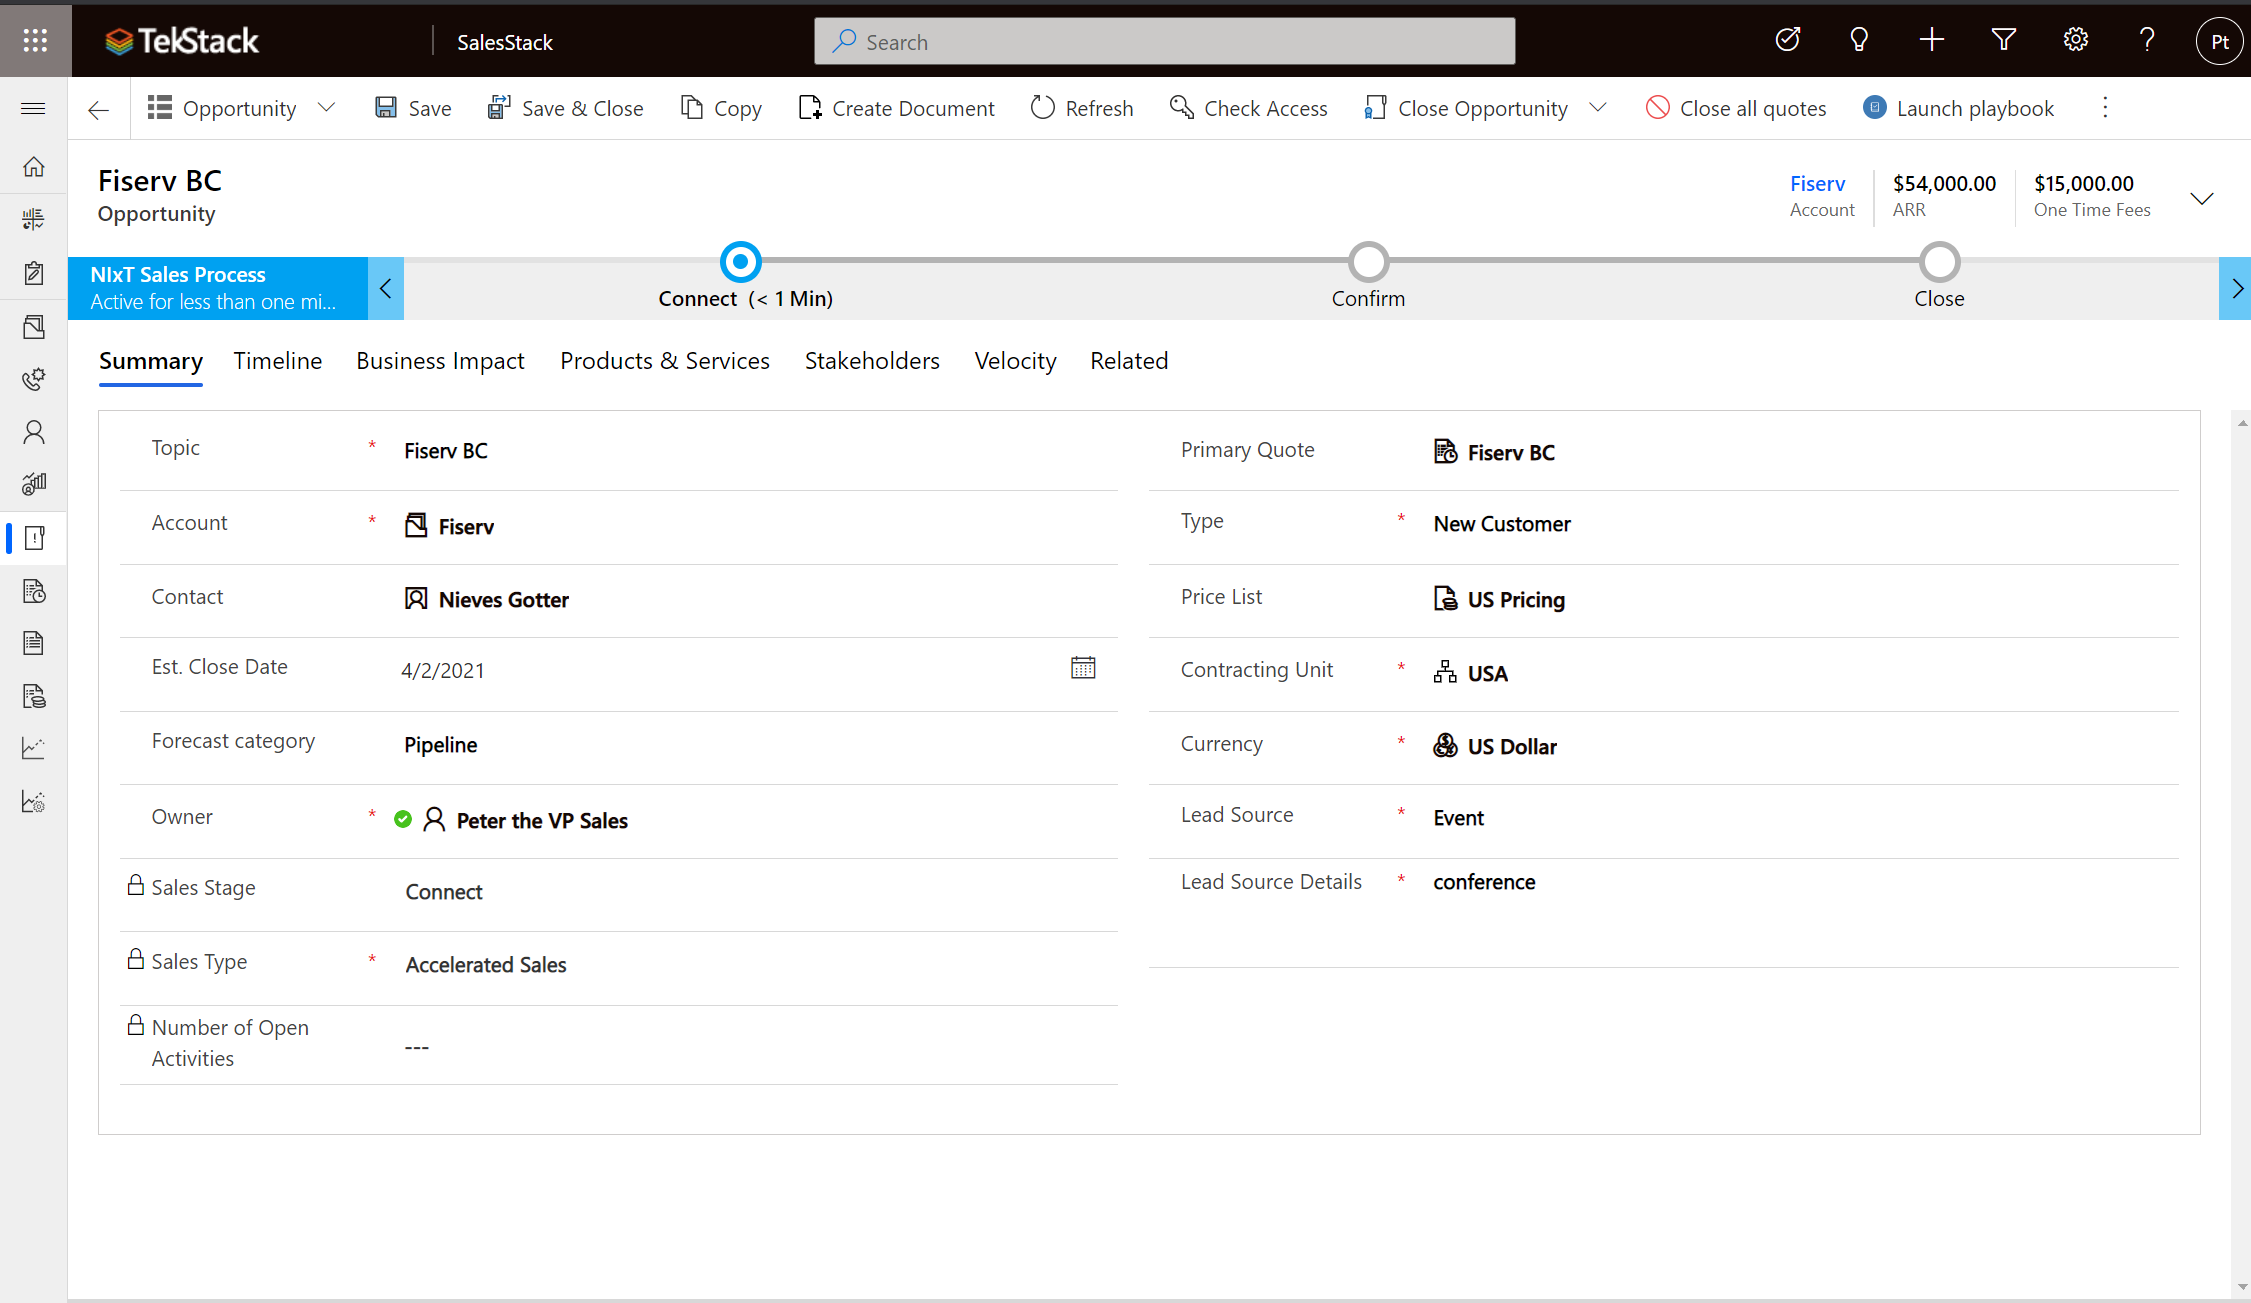Open the app launcher waffle icon
The image size is (2251, 1303).
pyautogui.click(x=35, y=40)
